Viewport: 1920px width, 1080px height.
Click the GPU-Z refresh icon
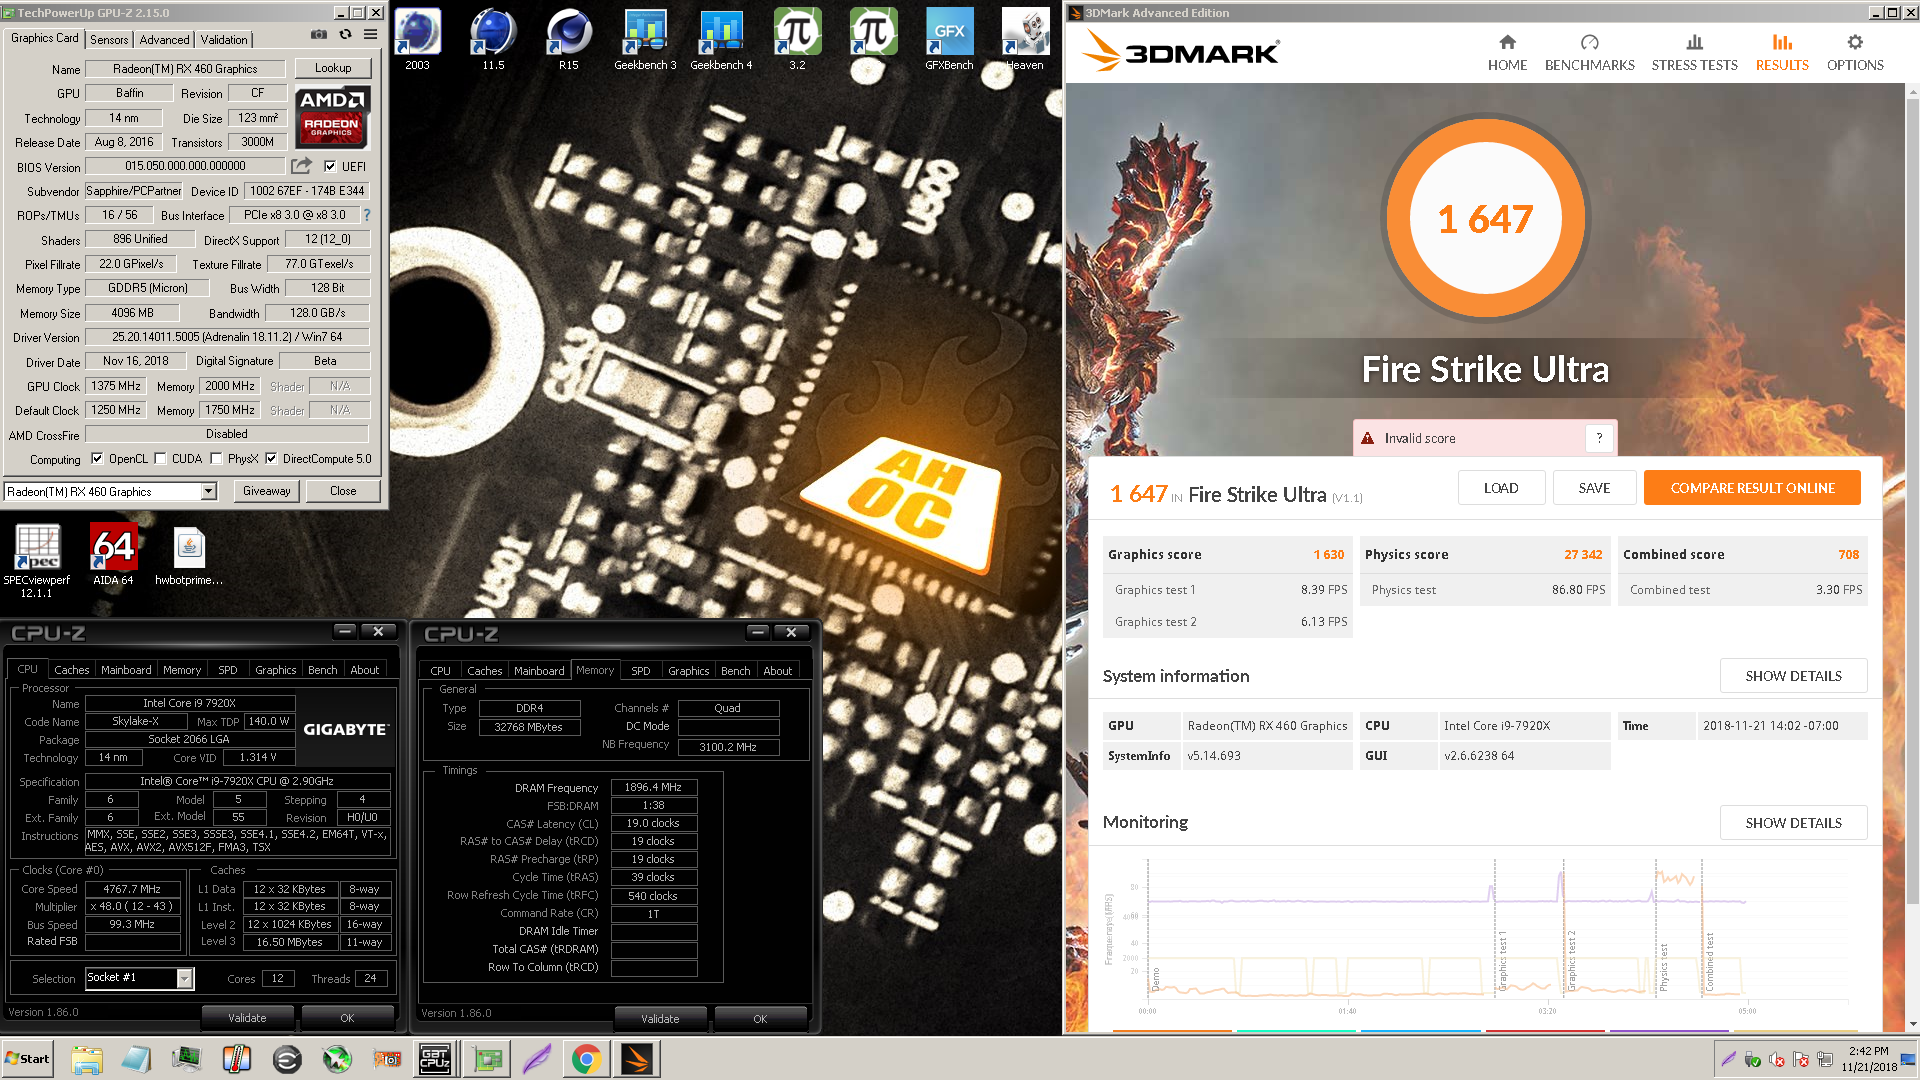coord(345,34)
